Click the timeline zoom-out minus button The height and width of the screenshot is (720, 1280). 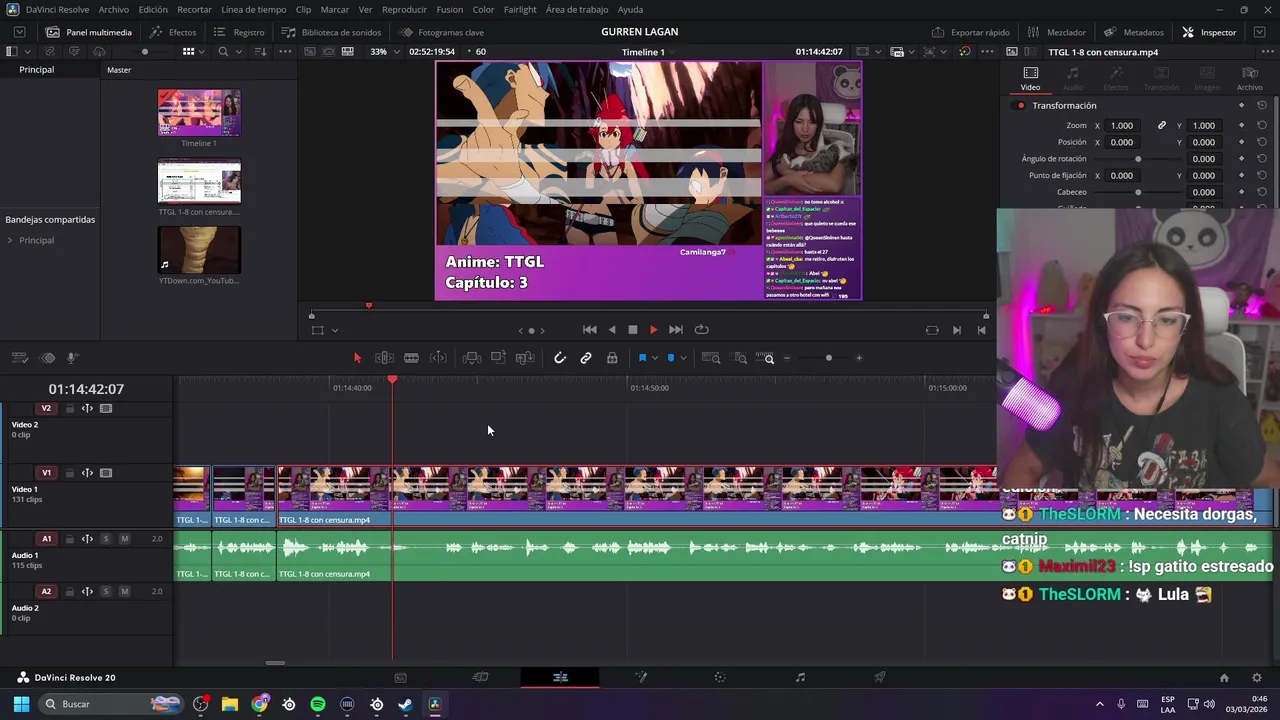787,358
